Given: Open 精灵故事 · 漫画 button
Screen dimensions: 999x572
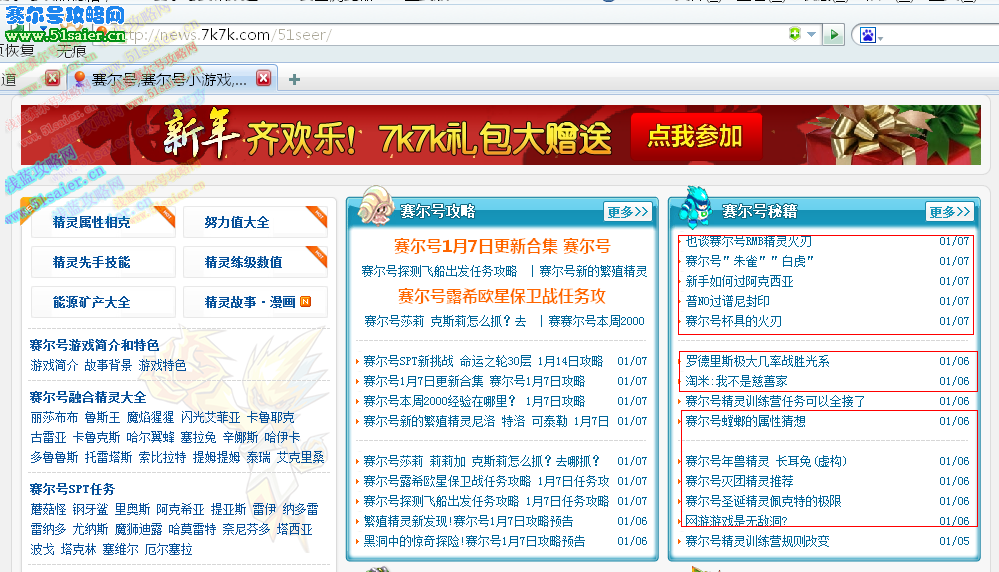Looking at the screenshot, I should (x=255, y=302).
